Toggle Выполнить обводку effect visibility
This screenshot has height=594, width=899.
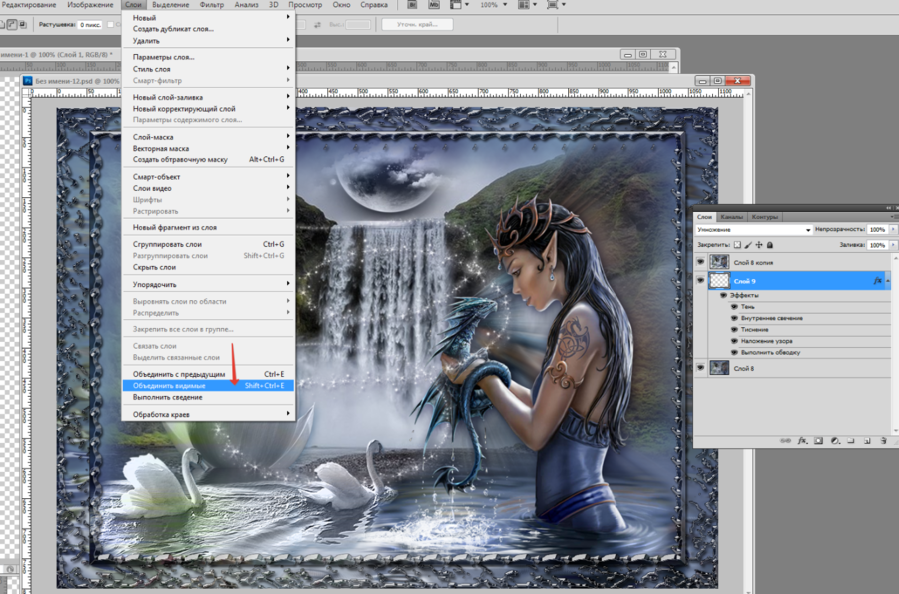click(x=734, y=353)
